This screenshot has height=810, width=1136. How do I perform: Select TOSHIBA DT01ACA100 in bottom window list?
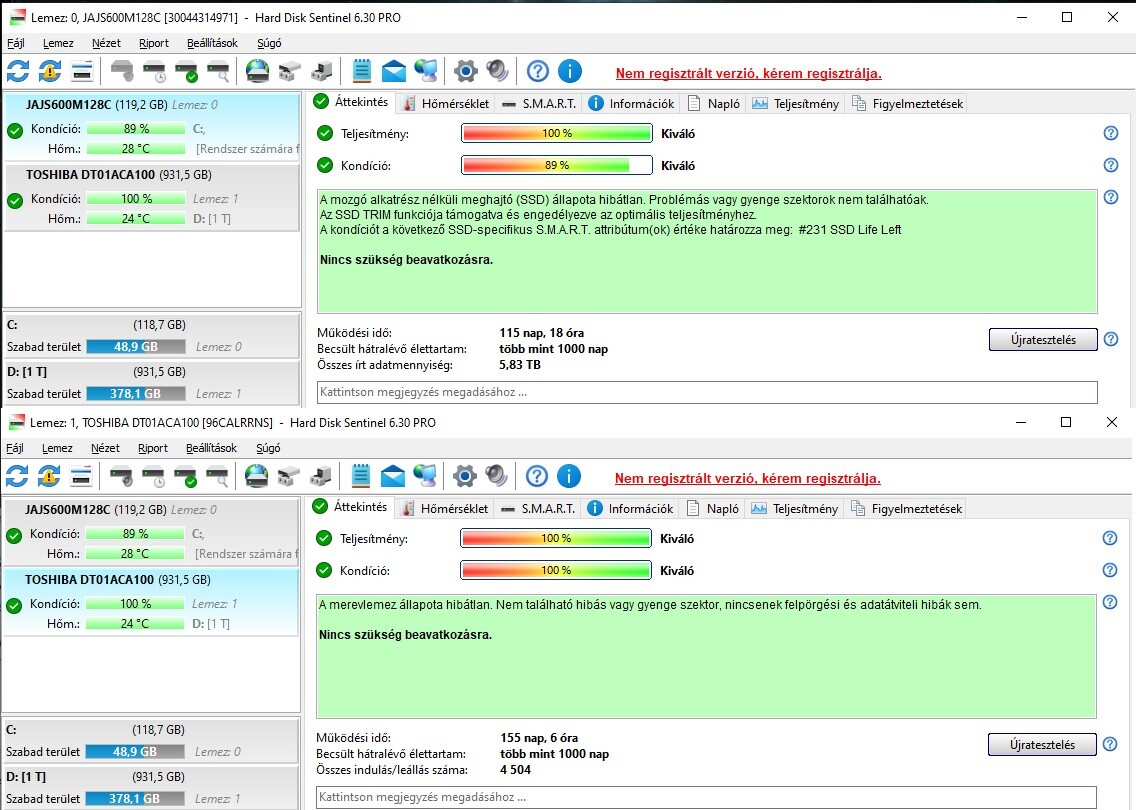(x=151, y=602)
